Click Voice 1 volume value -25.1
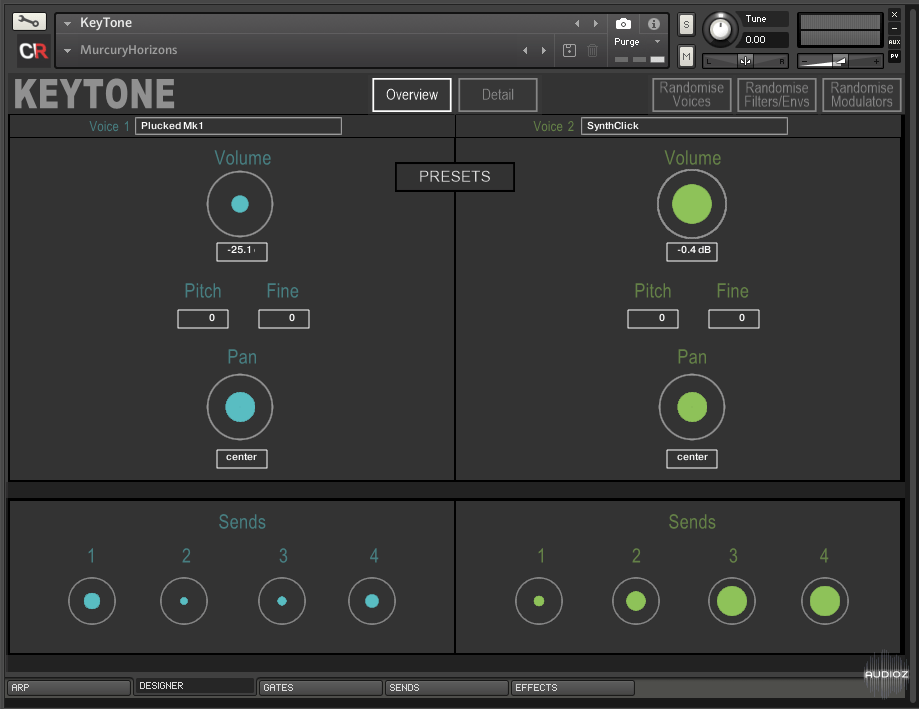 [x=242, y=251]
